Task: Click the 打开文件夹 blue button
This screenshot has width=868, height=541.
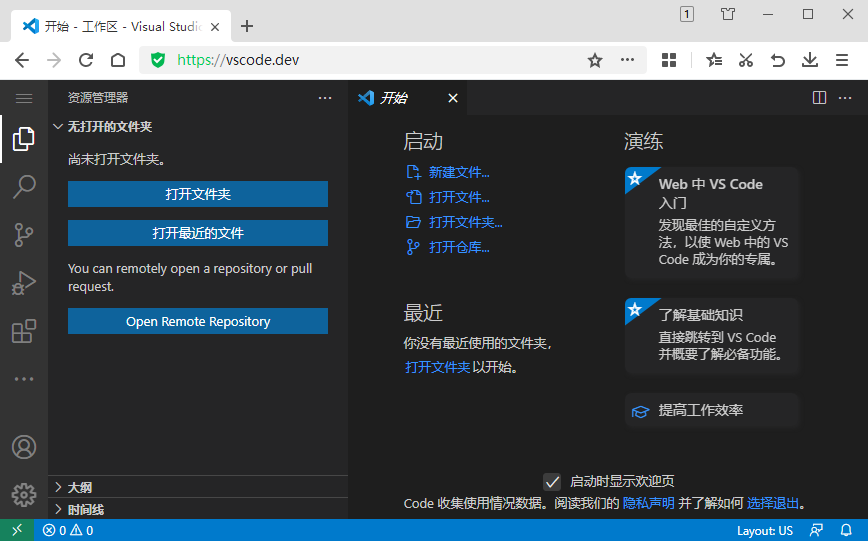Action: [x=198, y=194]
